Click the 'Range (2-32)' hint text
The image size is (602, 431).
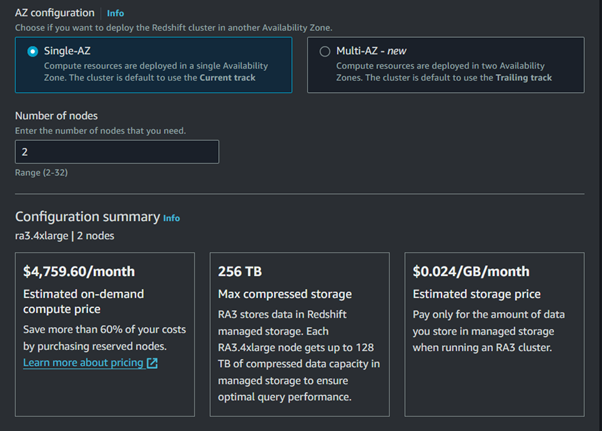click(x=41, y=173)
